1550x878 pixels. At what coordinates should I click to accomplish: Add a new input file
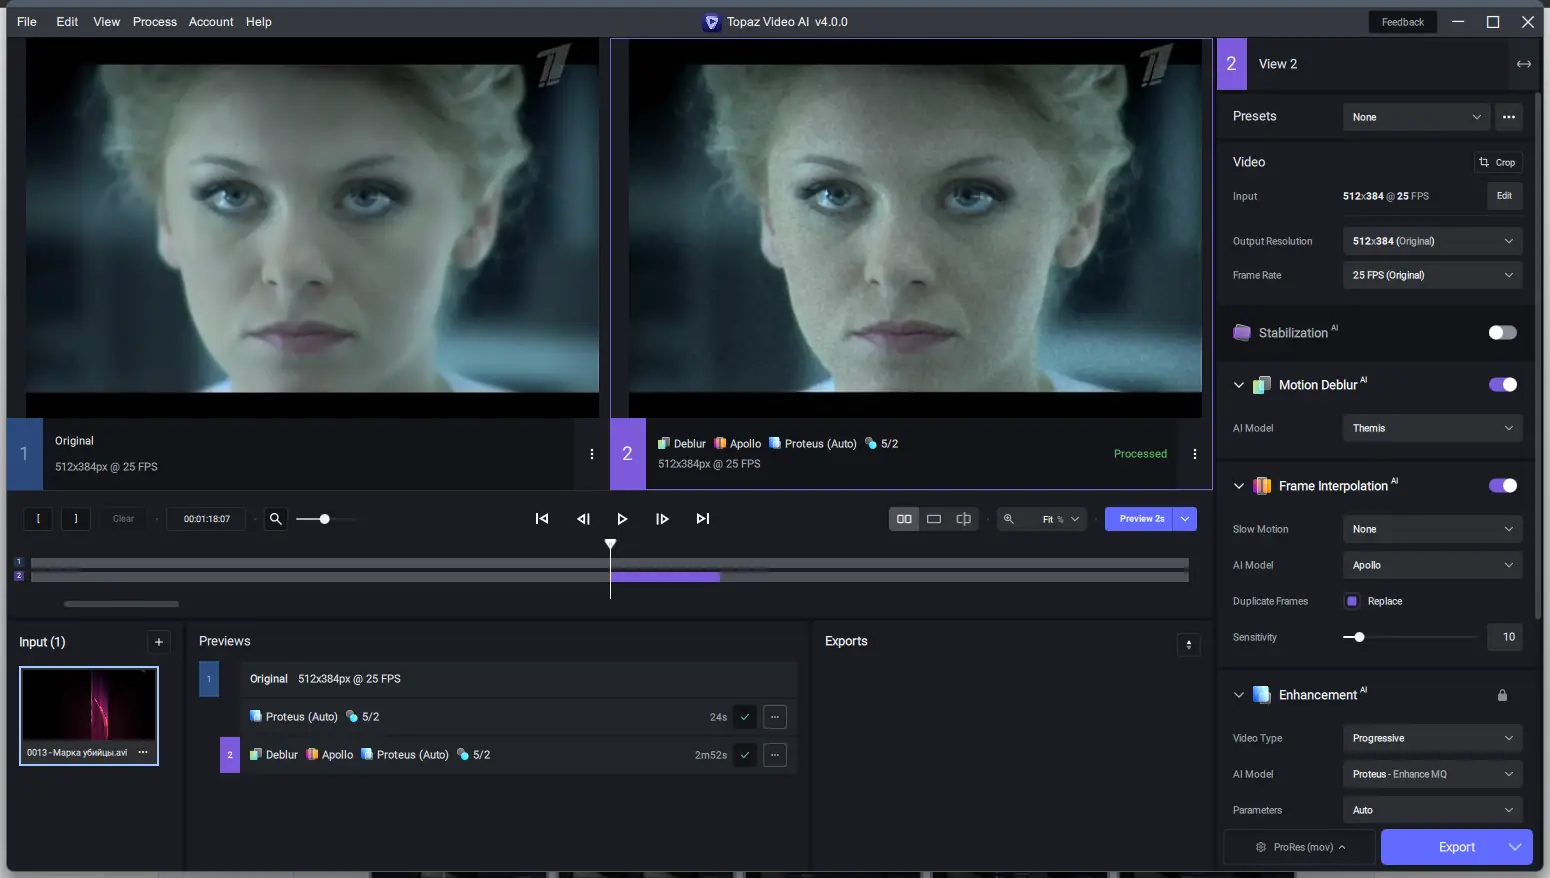coord(158,642)
